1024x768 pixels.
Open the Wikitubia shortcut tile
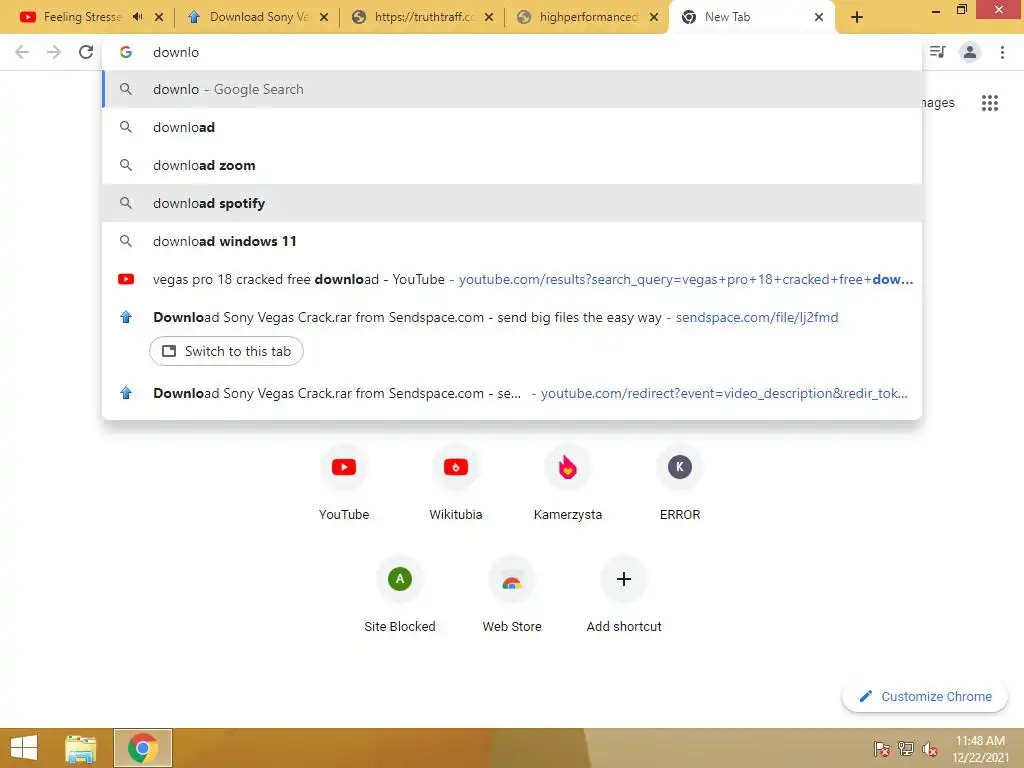point(456,483)
